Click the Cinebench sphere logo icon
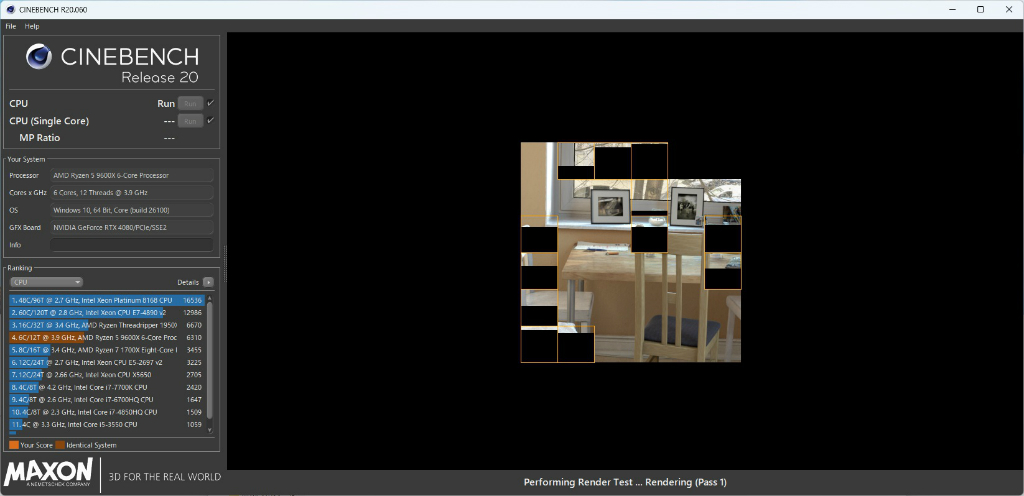1024x496 pixels. (39, 57)
